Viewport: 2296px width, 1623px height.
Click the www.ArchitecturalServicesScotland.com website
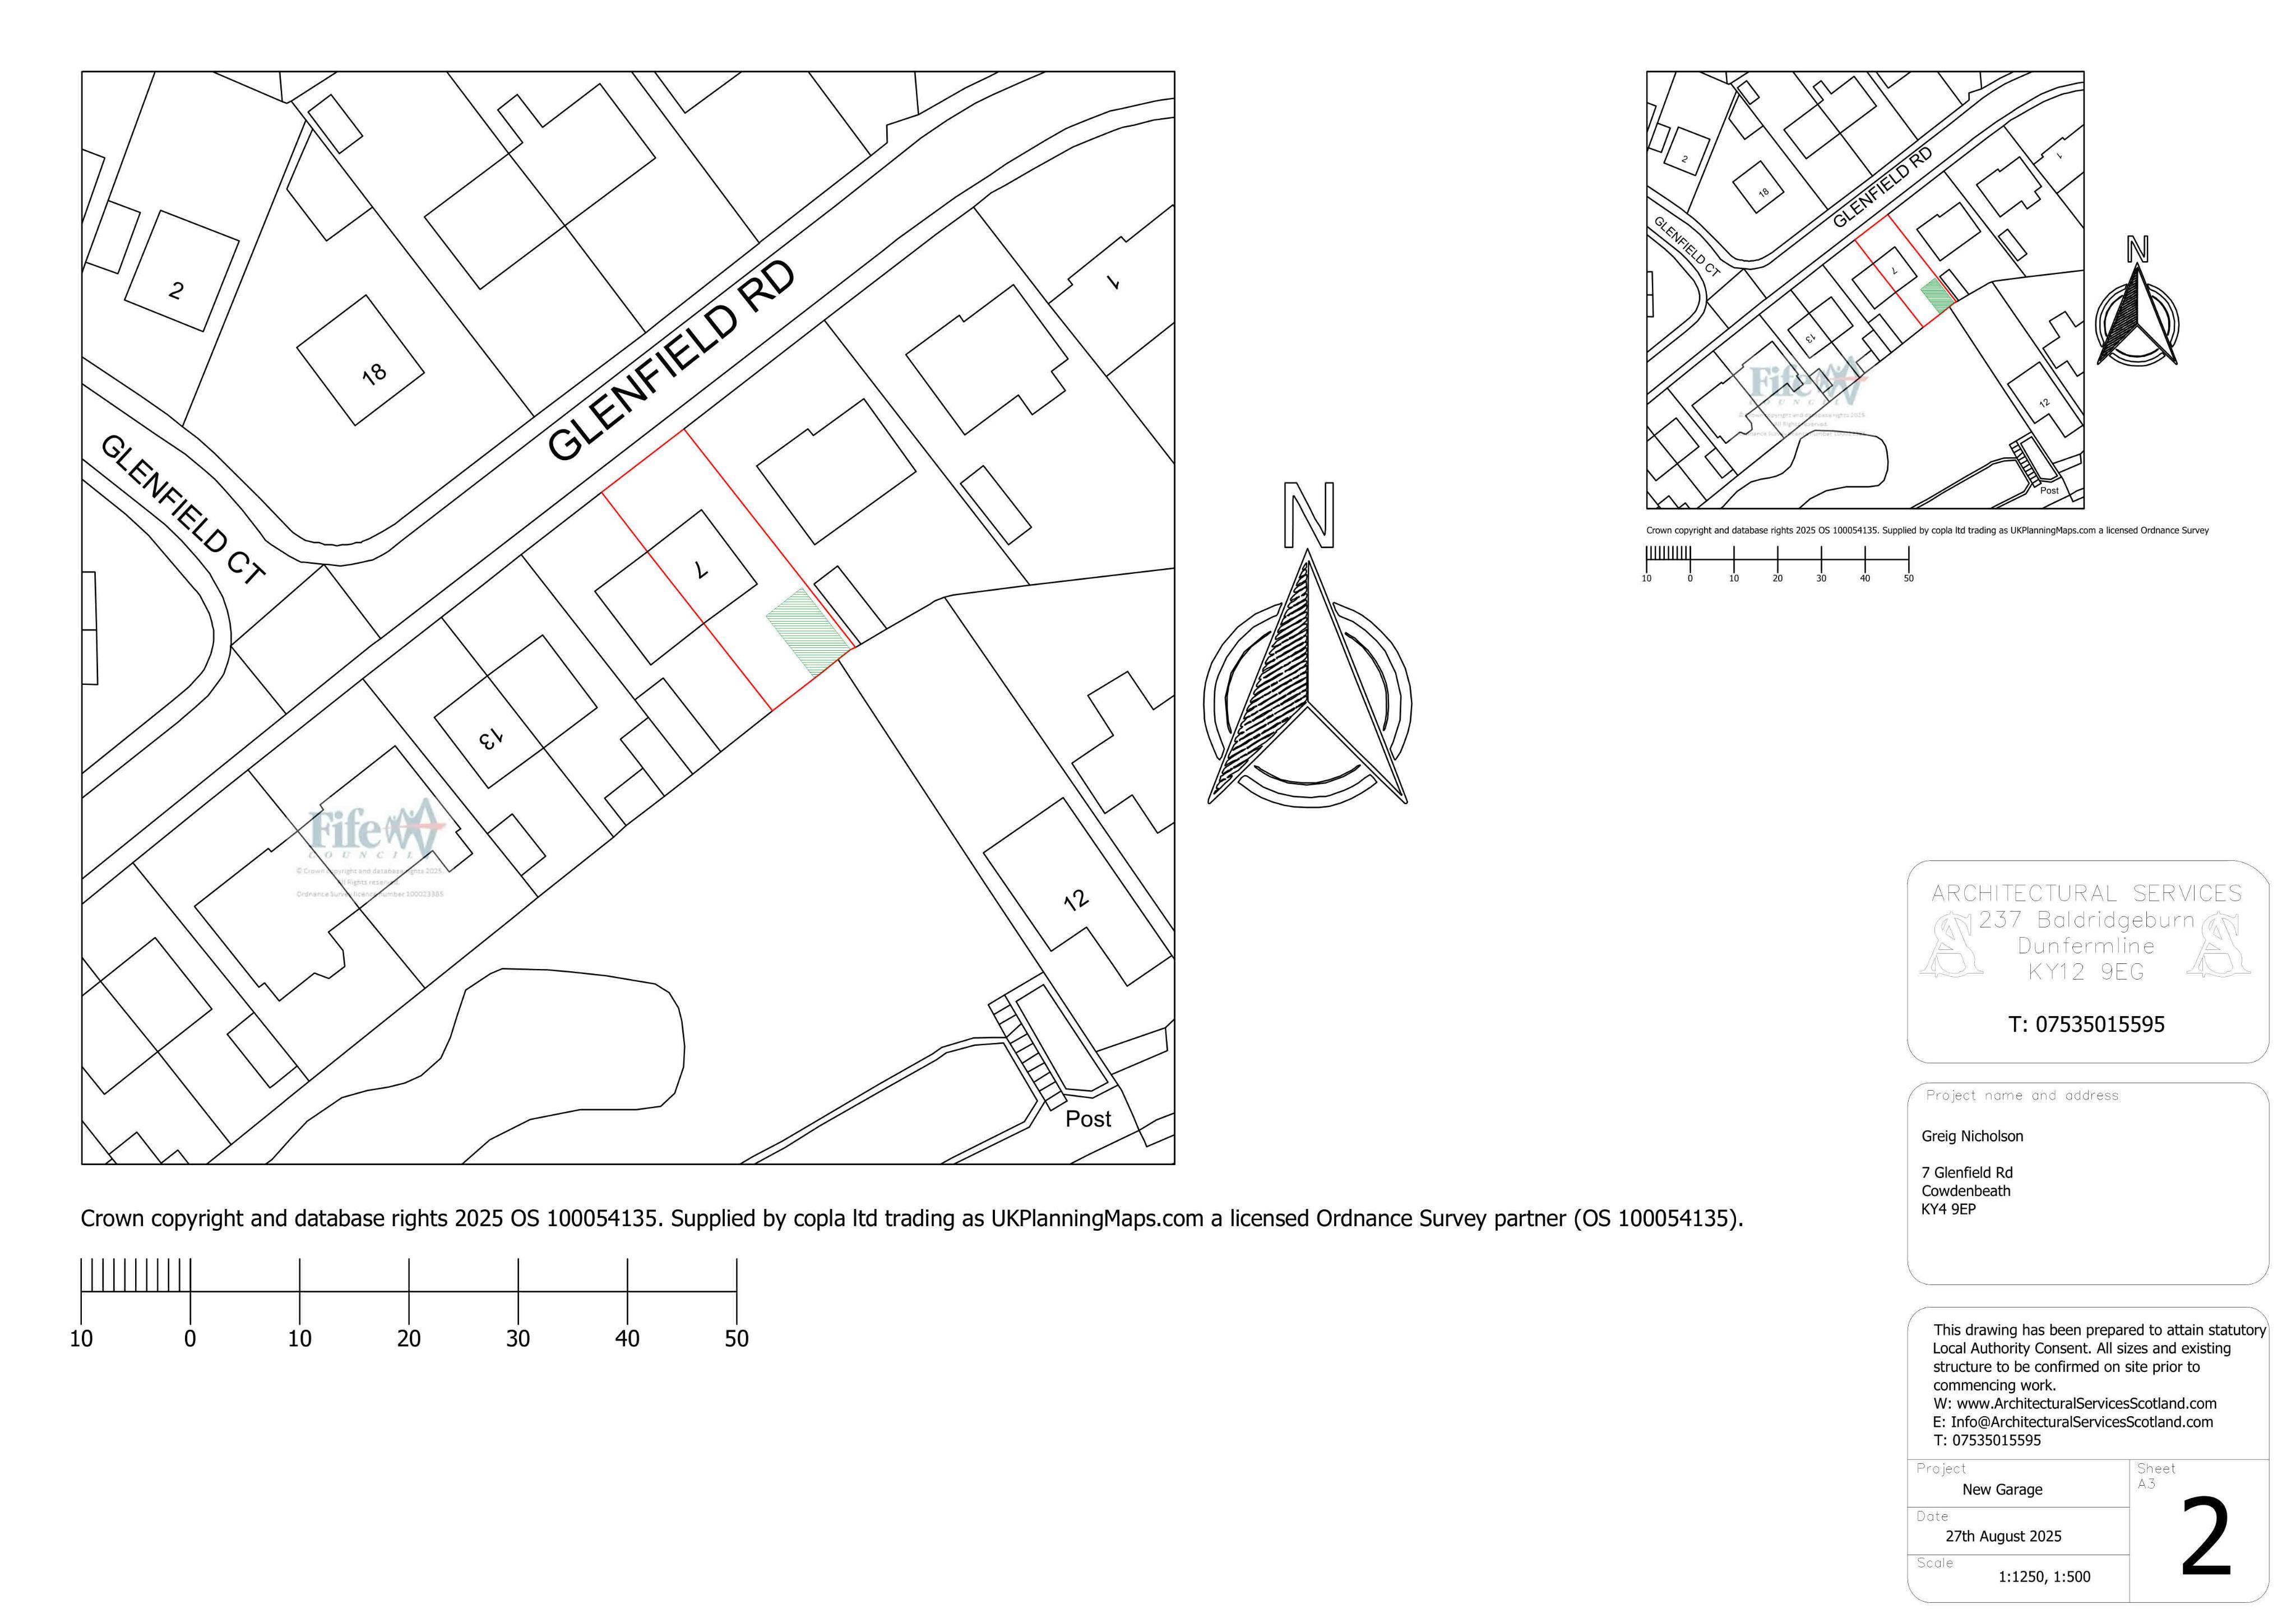point(2087,1403)
